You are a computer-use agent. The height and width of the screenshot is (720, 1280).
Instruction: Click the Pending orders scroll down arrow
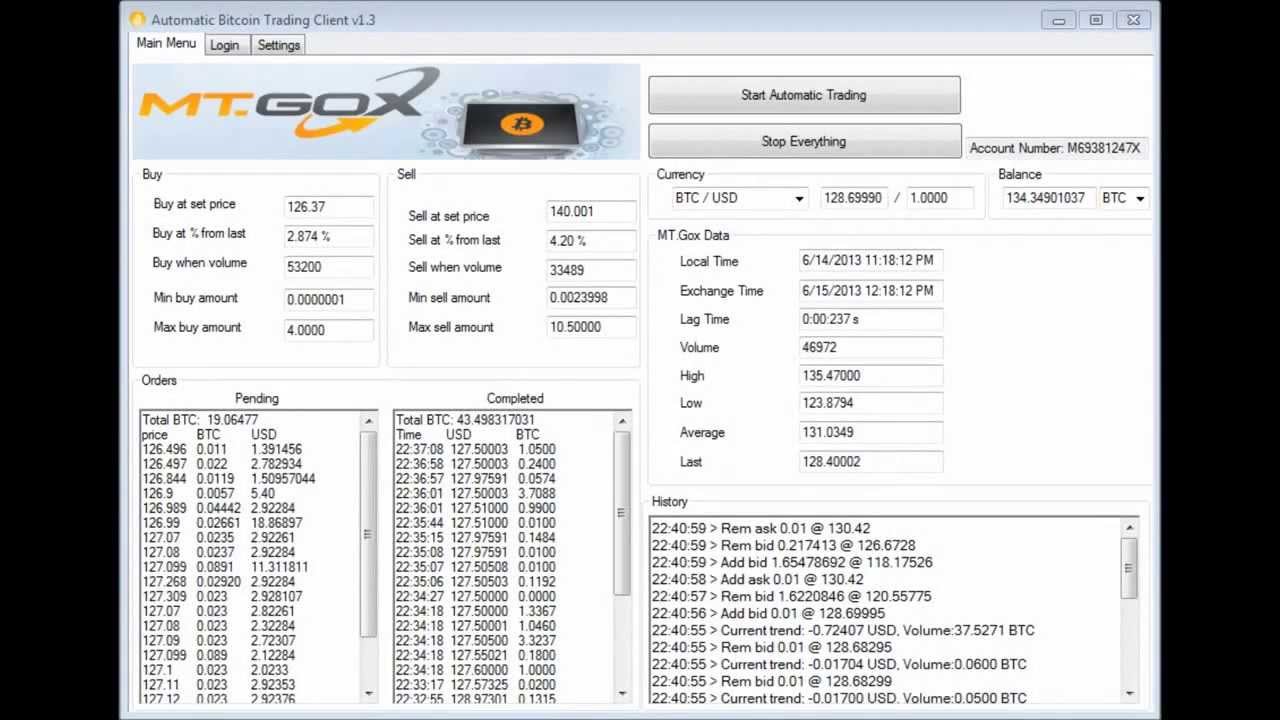coord(369,693)
